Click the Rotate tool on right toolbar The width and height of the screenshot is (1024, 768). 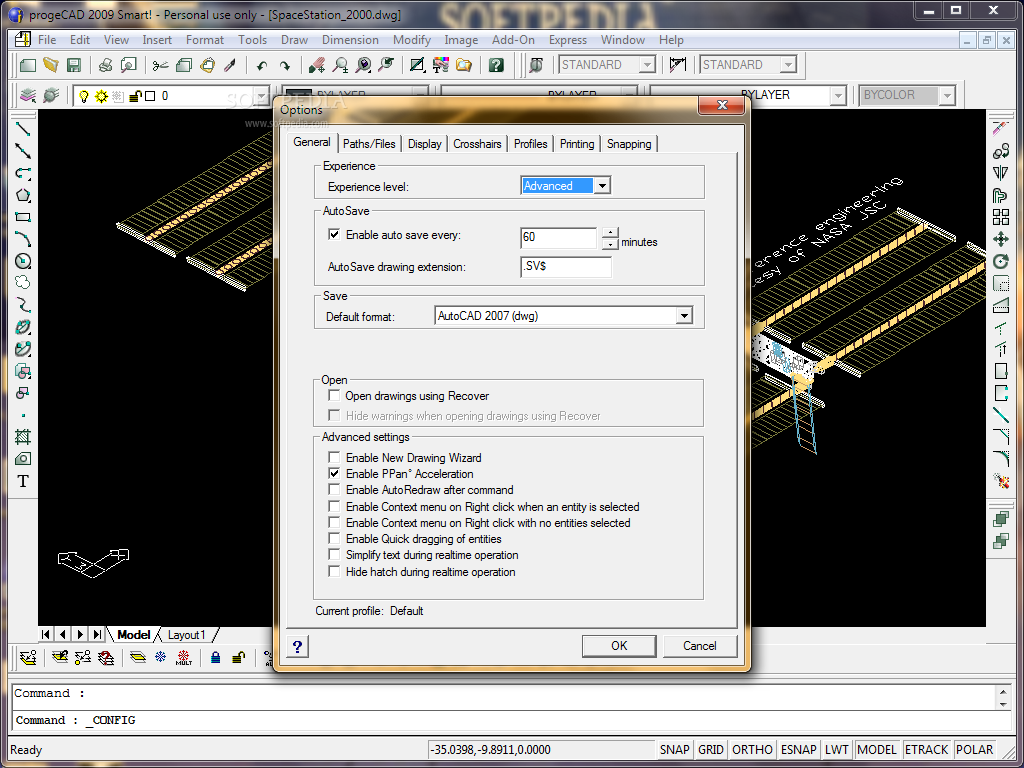pos(1000,261)
